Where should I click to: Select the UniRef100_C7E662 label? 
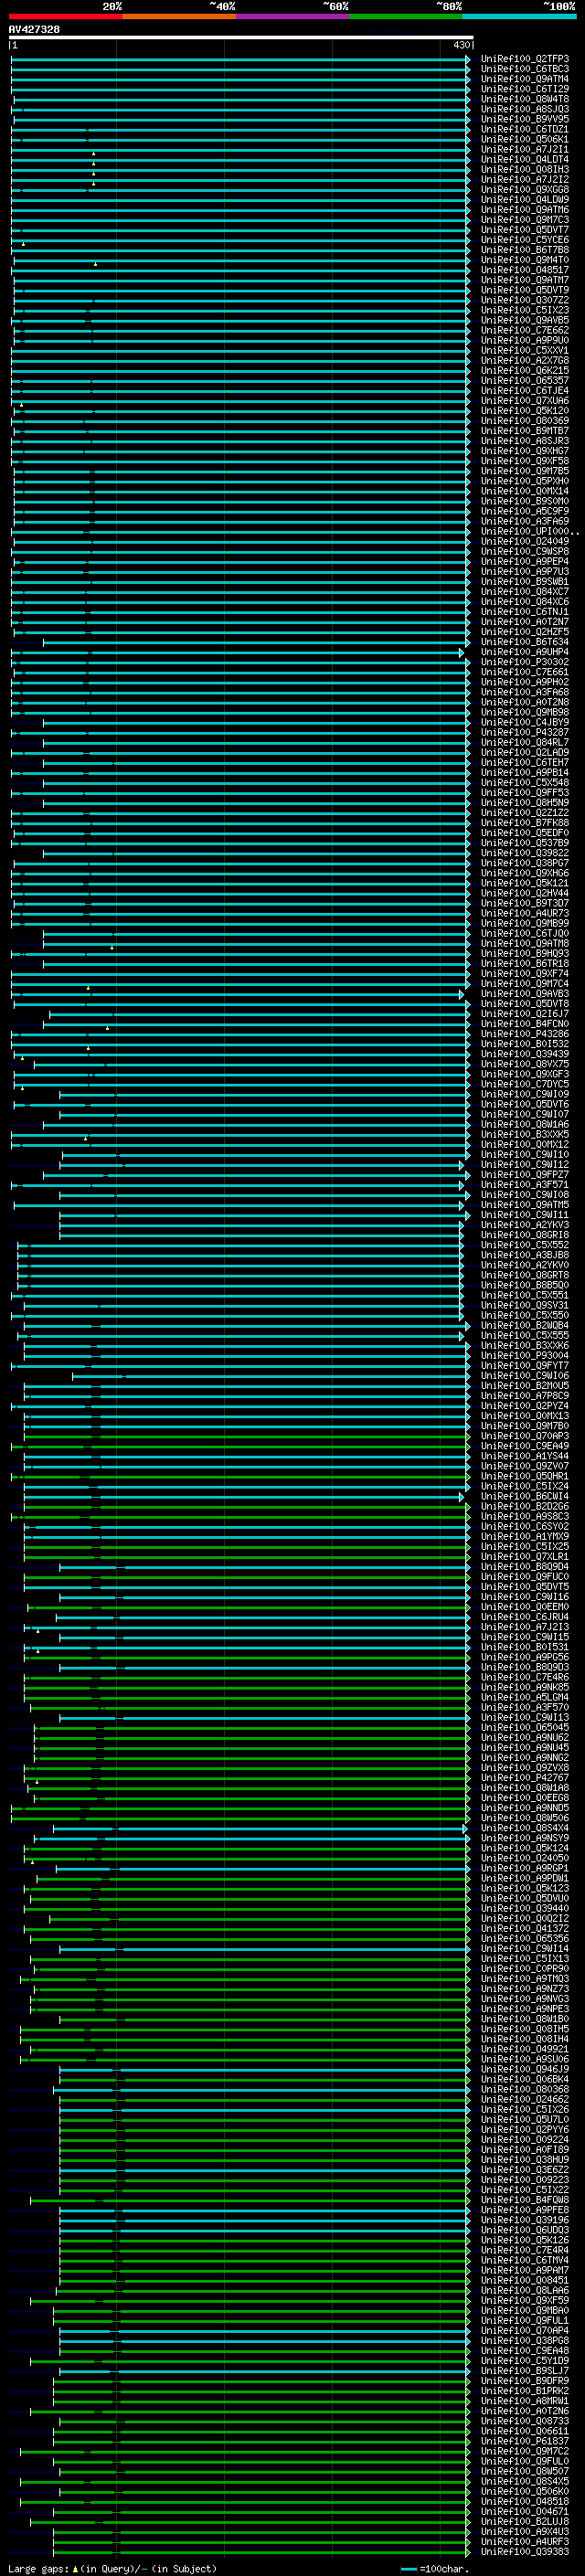pos(525,330)
